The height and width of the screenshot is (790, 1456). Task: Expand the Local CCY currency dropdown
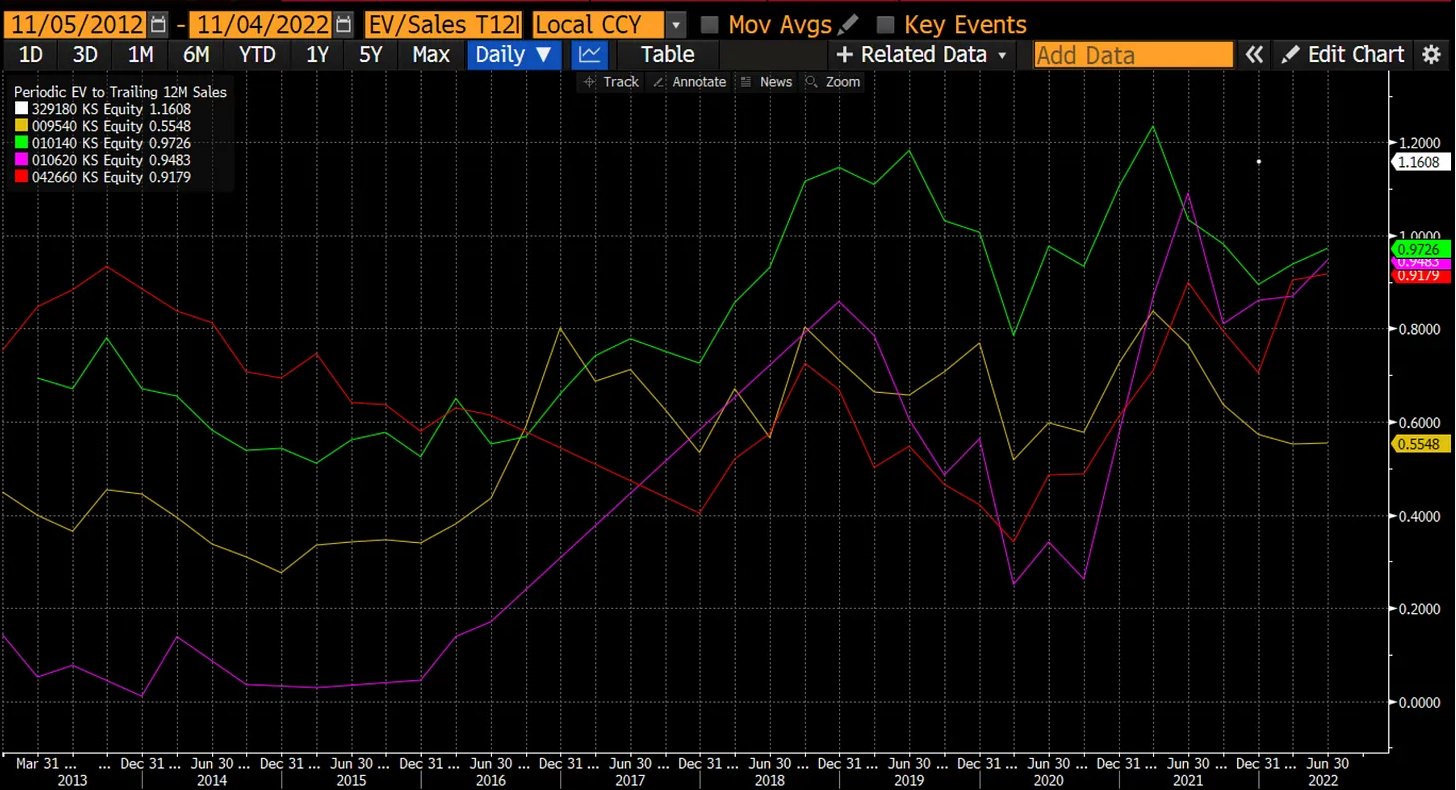676,25
